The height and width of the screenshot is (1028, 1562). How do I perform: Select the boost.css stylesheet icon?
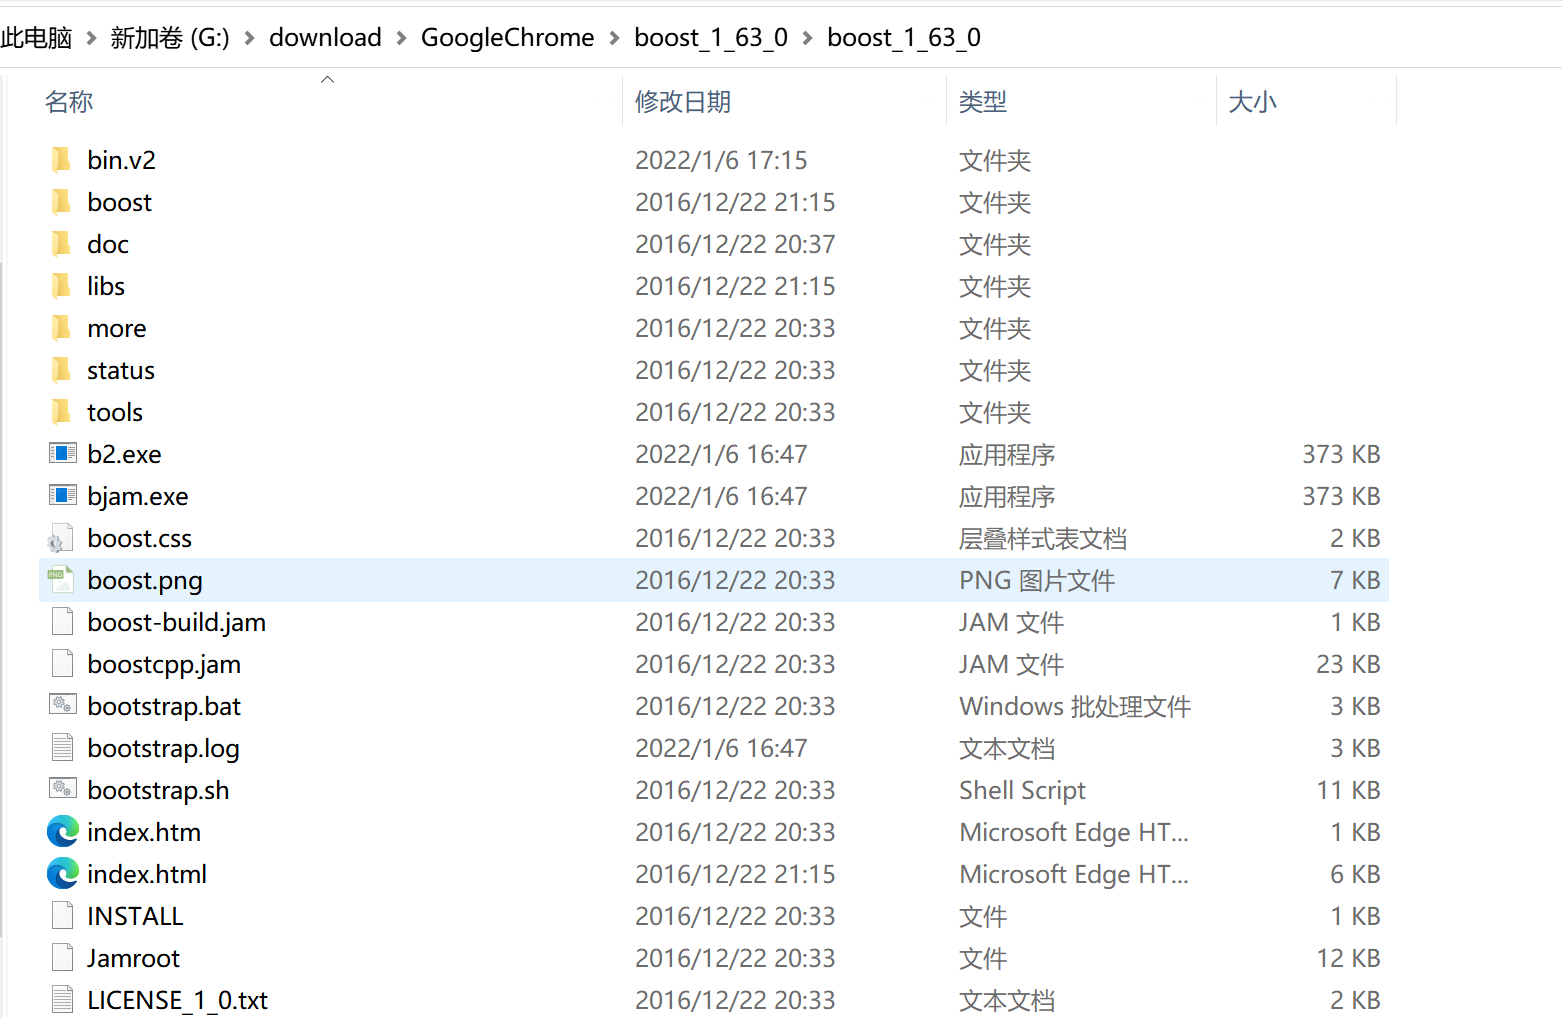point(61,537)
